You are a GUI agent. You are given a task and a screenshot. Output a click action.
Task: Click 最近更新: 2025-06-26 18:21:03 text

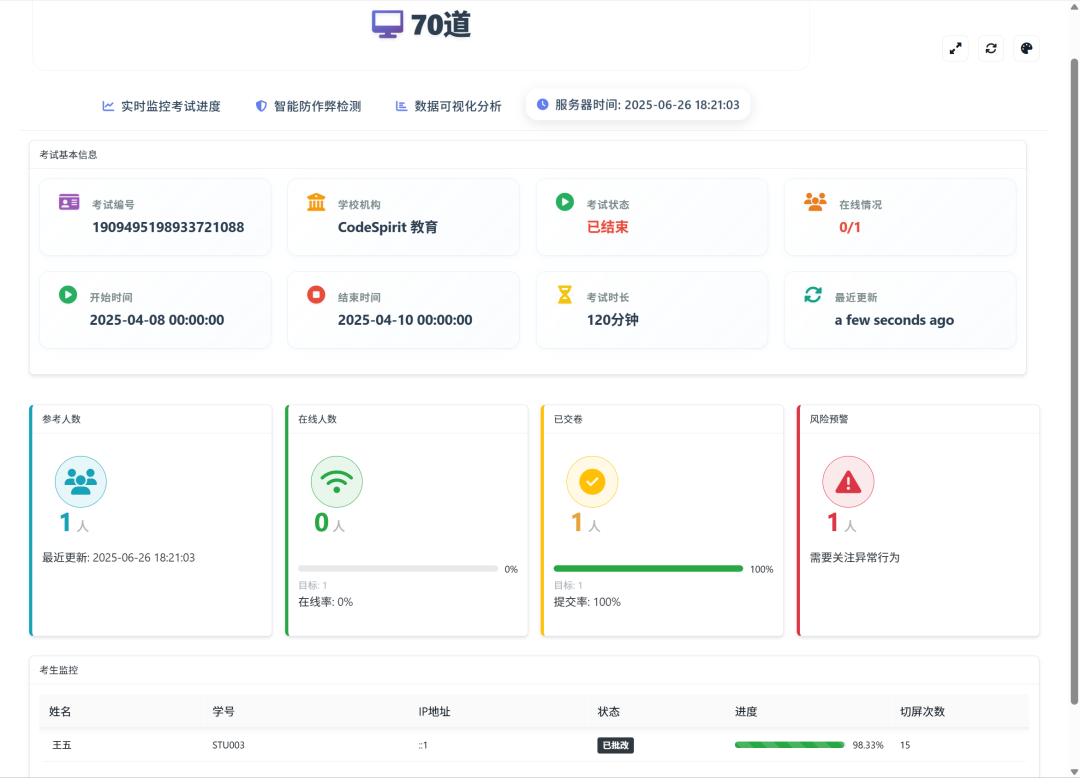(x=118, y=558)
